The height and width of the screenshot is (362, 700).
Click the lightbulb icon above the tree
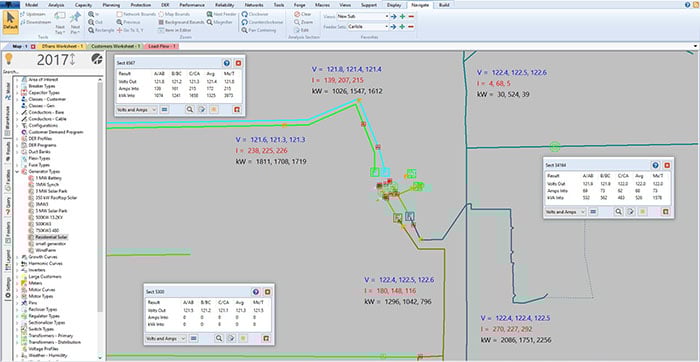coord(8,59)
